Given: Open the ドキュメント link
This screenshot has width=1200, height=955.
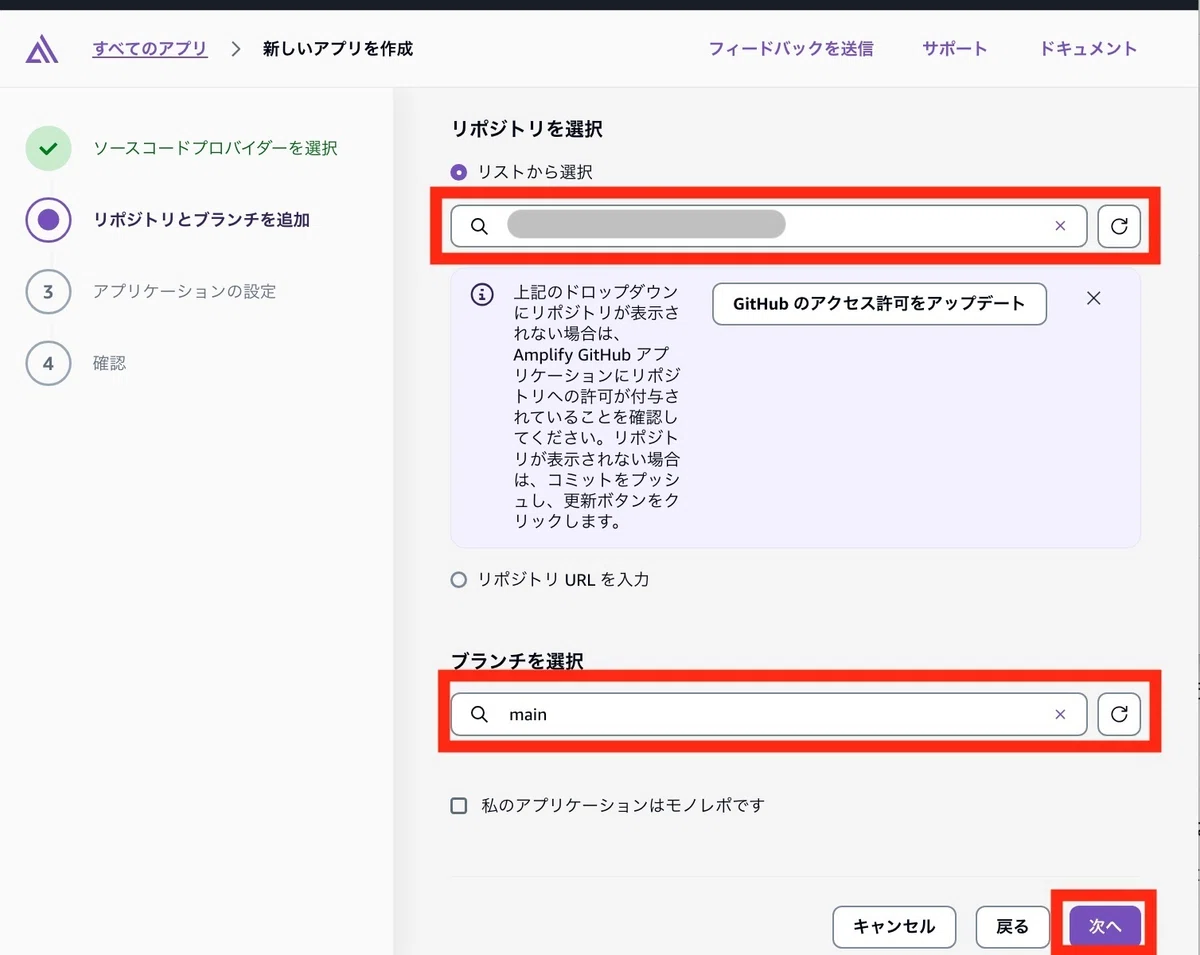Looking at the screenshot, I should [x=1088, y=48].
